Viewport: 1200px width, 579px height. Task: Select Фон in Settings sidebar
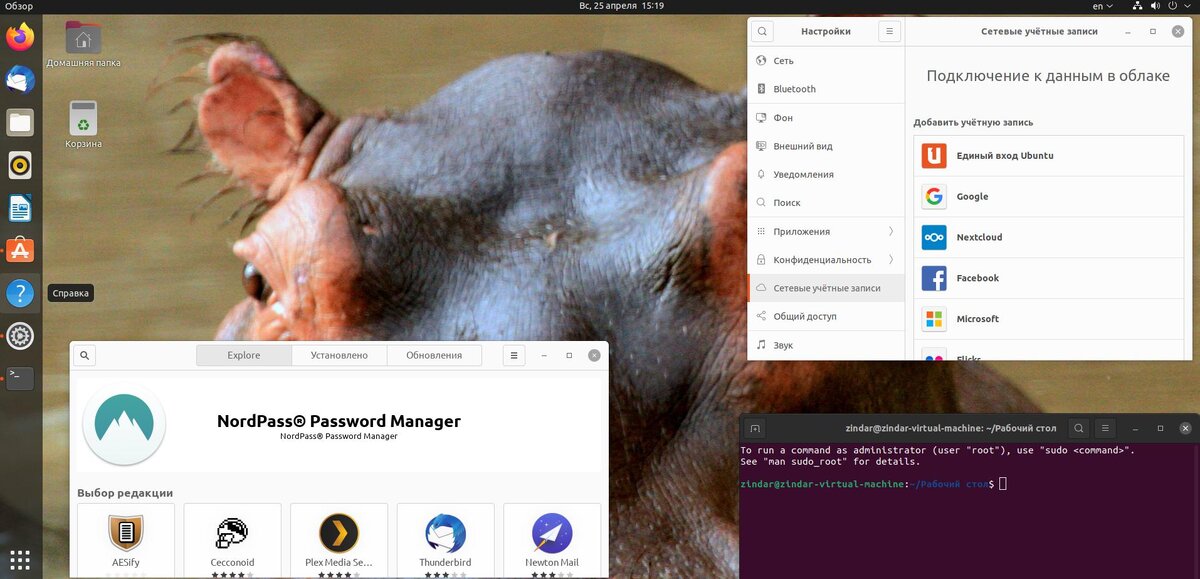pyautogui.click(x=826, y=118)
